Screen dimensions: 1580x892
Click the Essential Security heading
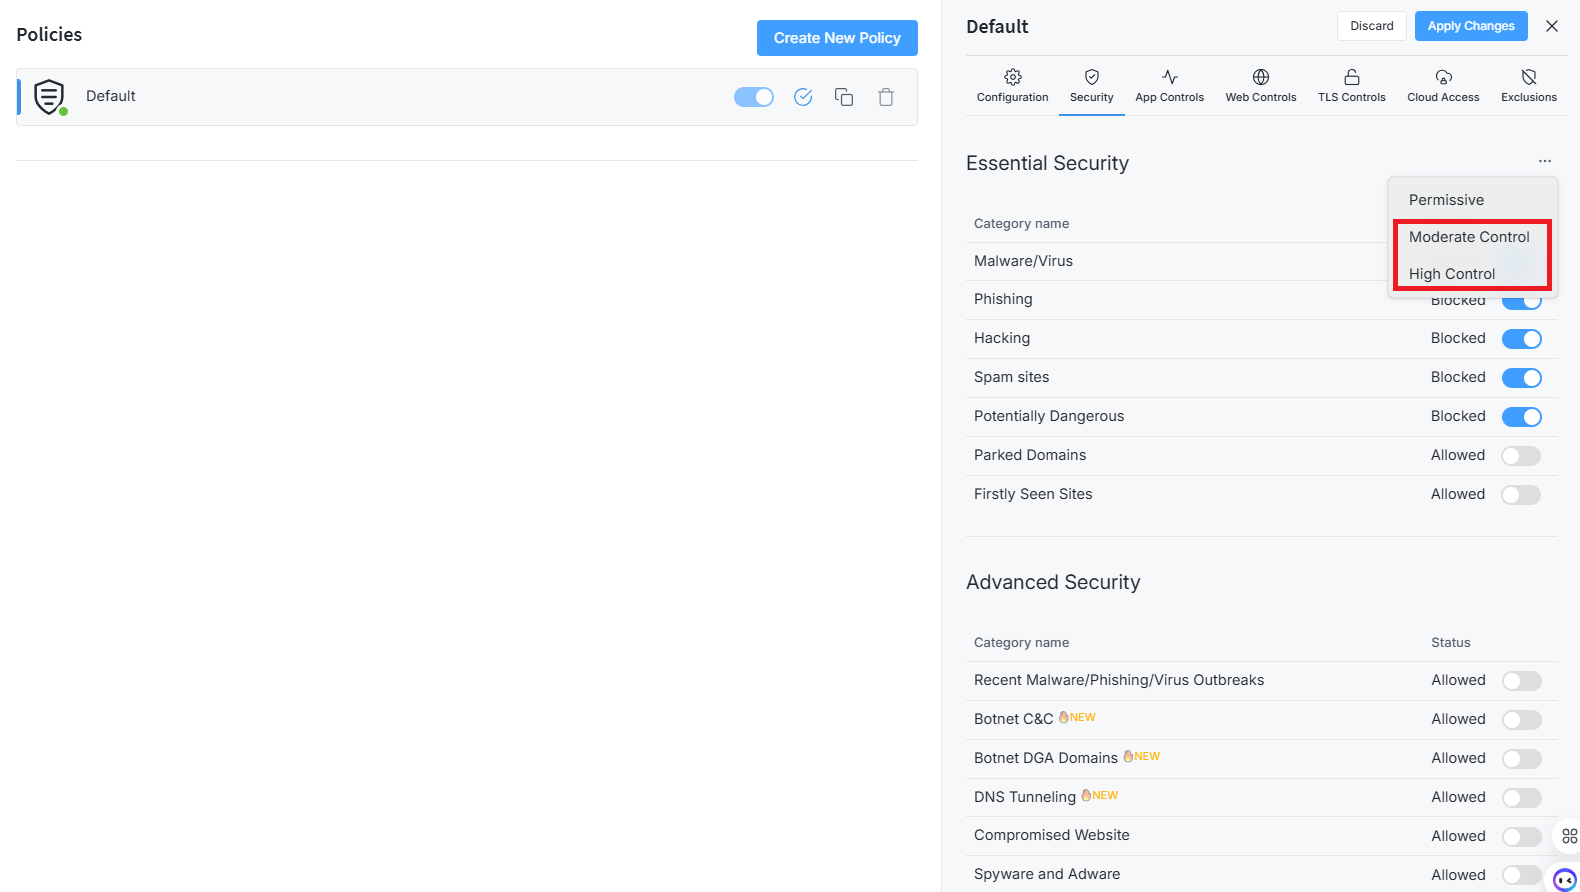tap(1047, 163)
